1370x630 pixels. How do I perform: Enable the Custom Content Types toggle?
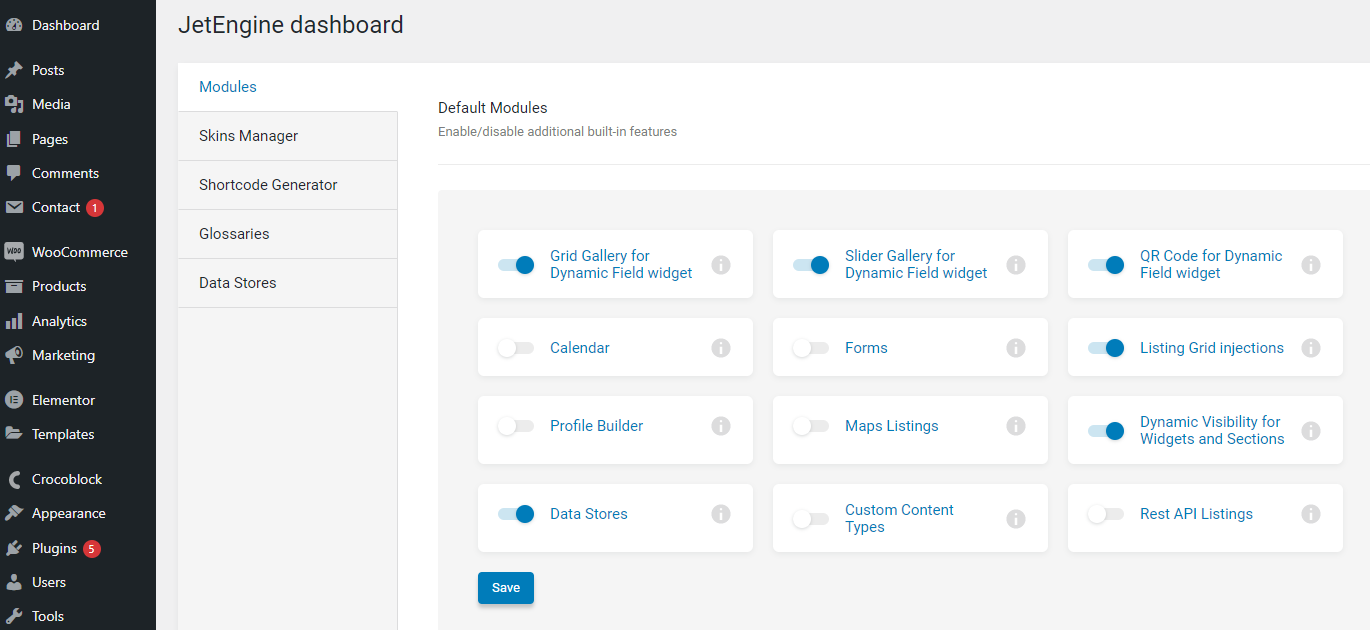(x=811, y=519)
